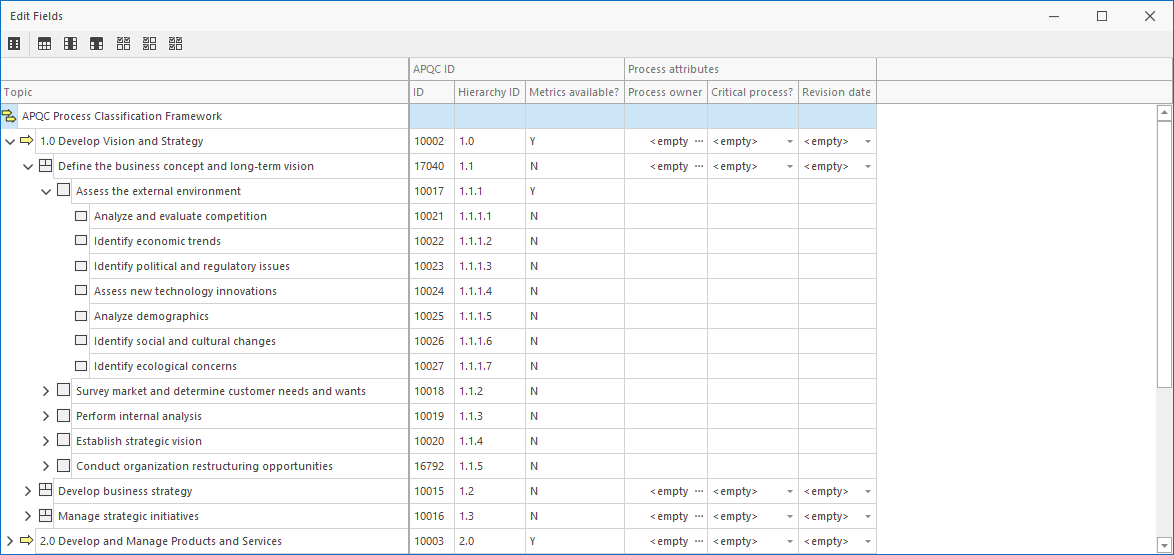Select Hierarchy ID cell 1.1.5
This screenshot has height=555, width=1174.
pyautogui.click(x=490, y=466)
